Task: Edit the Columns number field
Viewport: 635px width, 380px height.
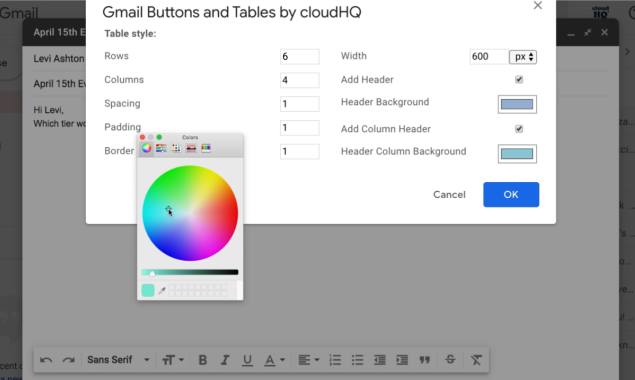Action: tap(299, 80)
